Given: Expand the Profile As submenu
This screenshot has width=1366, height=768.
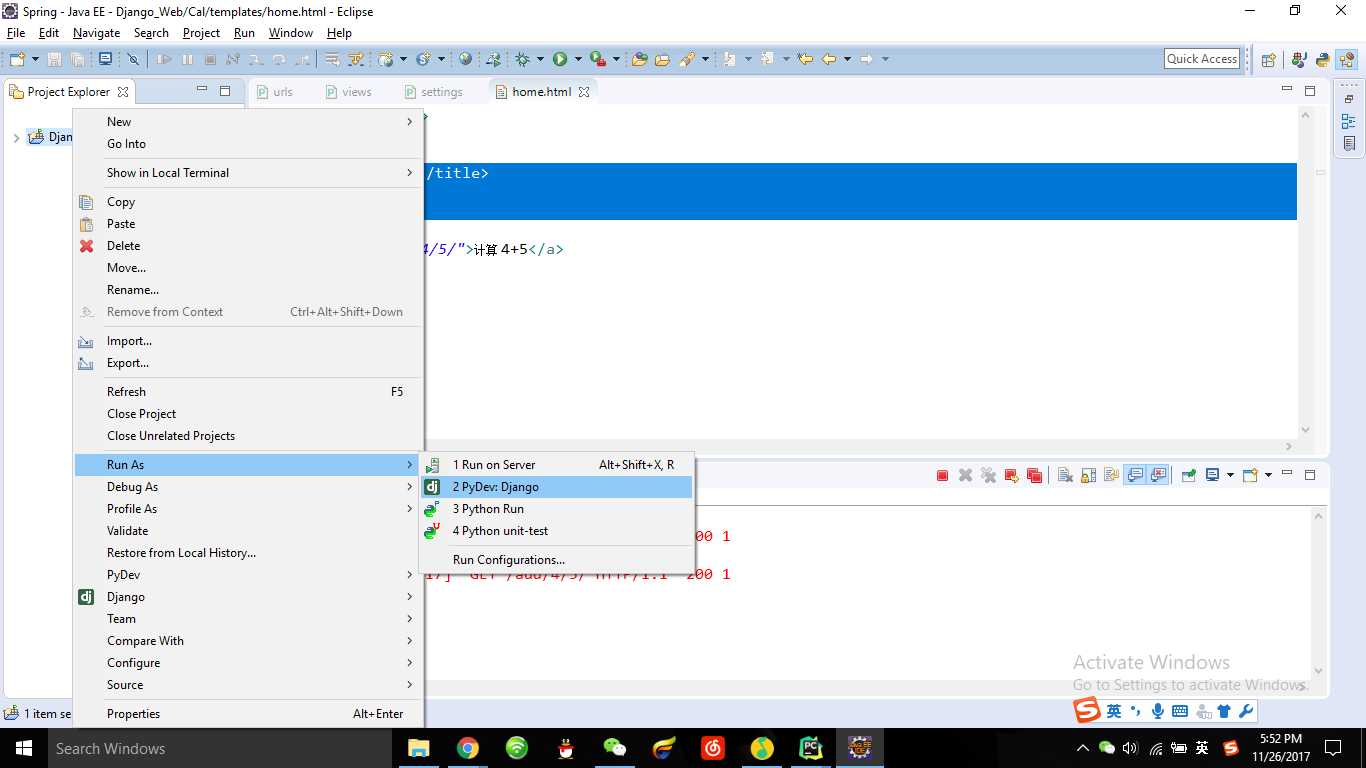Looking at the screenshot, I should click(x=249, y=509).
